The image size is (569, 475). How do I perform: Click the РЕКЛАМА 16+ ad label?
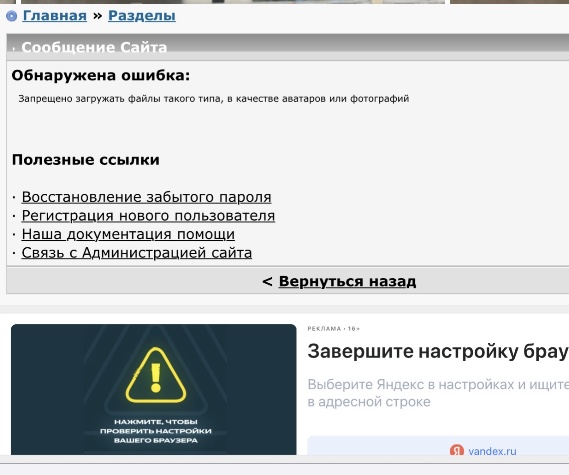(x=333, y=329)
